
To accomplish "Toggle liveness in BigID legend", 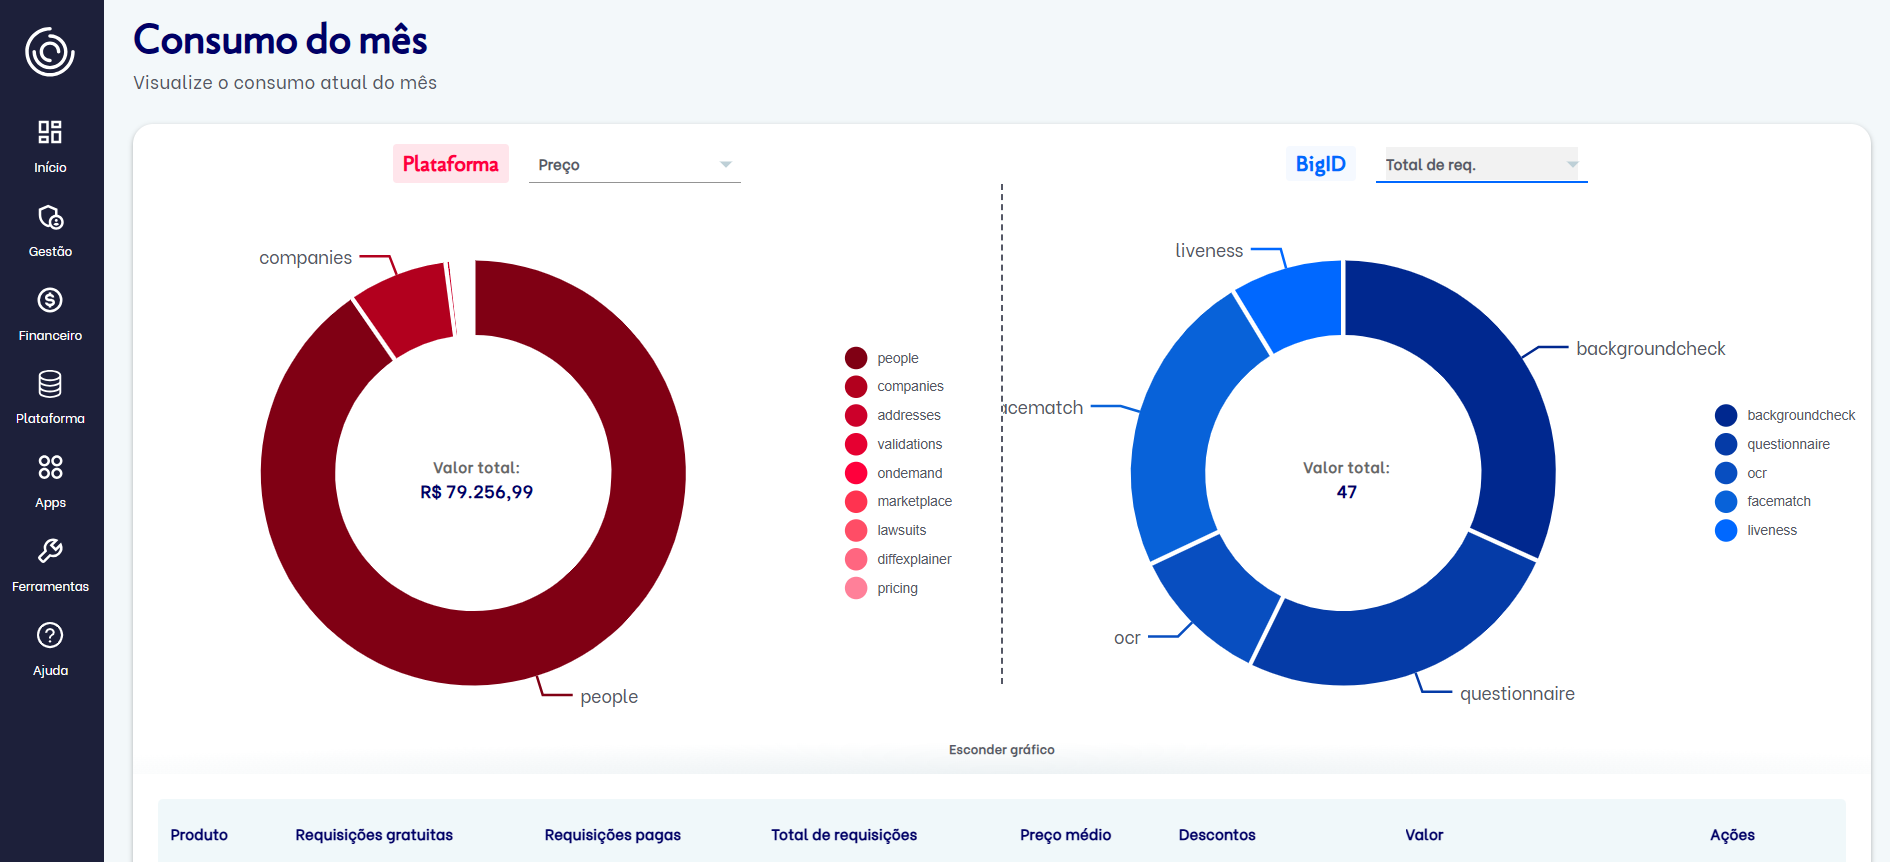I will pos(1756,530).
